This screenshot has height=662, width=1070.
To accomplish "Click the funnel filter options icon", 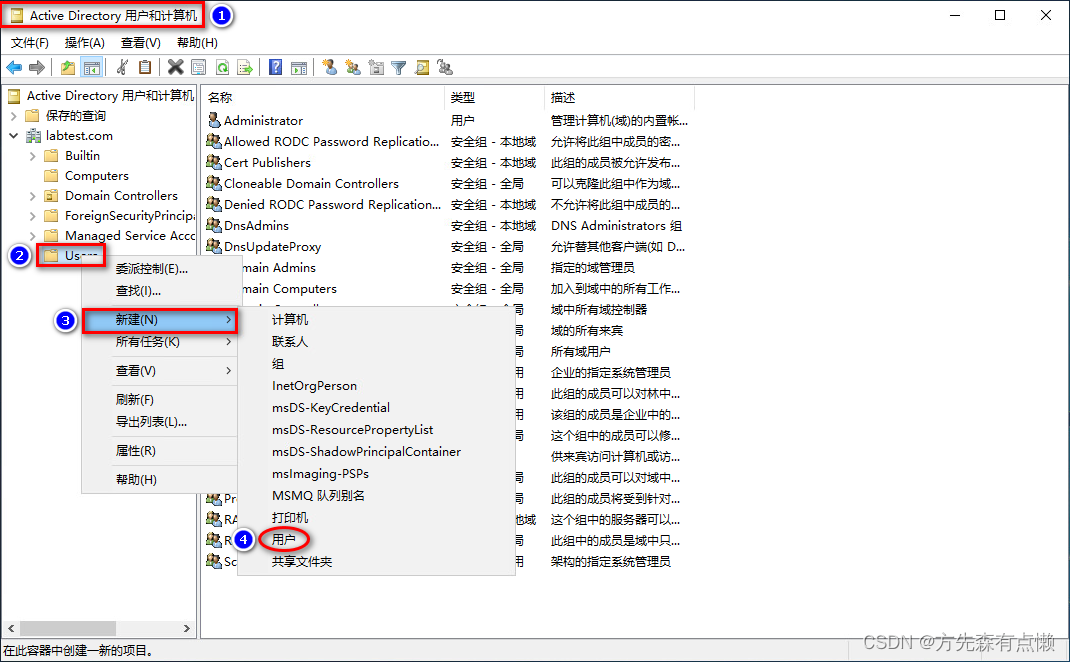I will pyautogui.click(x=399, y=67).
